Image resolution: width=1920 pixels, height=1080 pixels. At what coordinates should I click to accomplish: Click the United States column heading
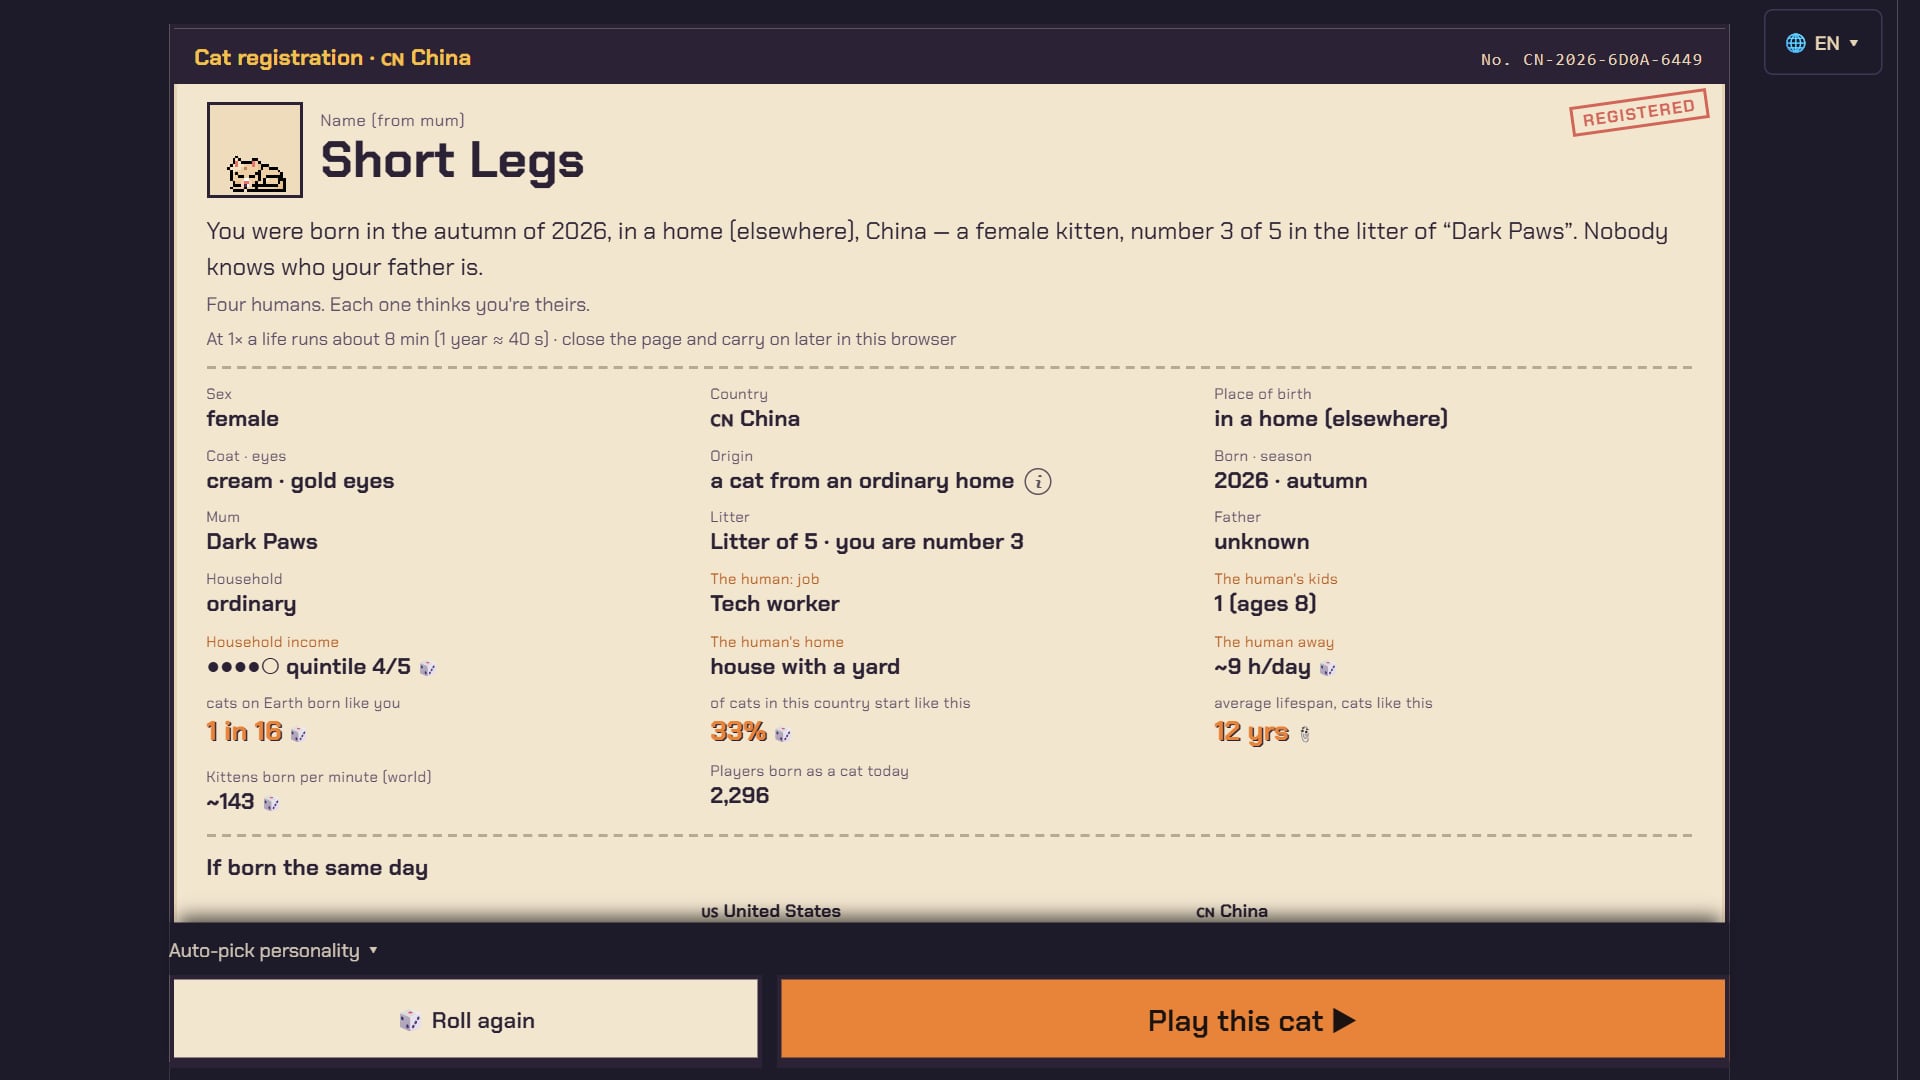point(771,911)
